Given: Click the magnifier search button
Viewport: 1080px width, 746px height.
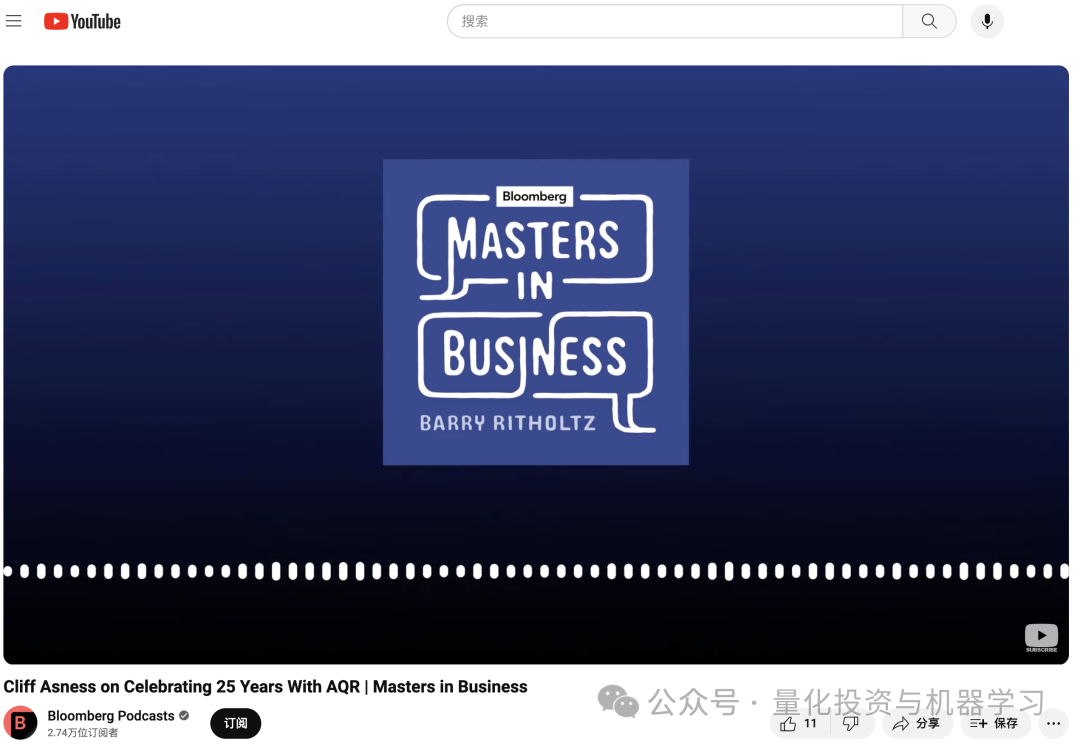Looking at the screenshot, I should coord(929,21).
